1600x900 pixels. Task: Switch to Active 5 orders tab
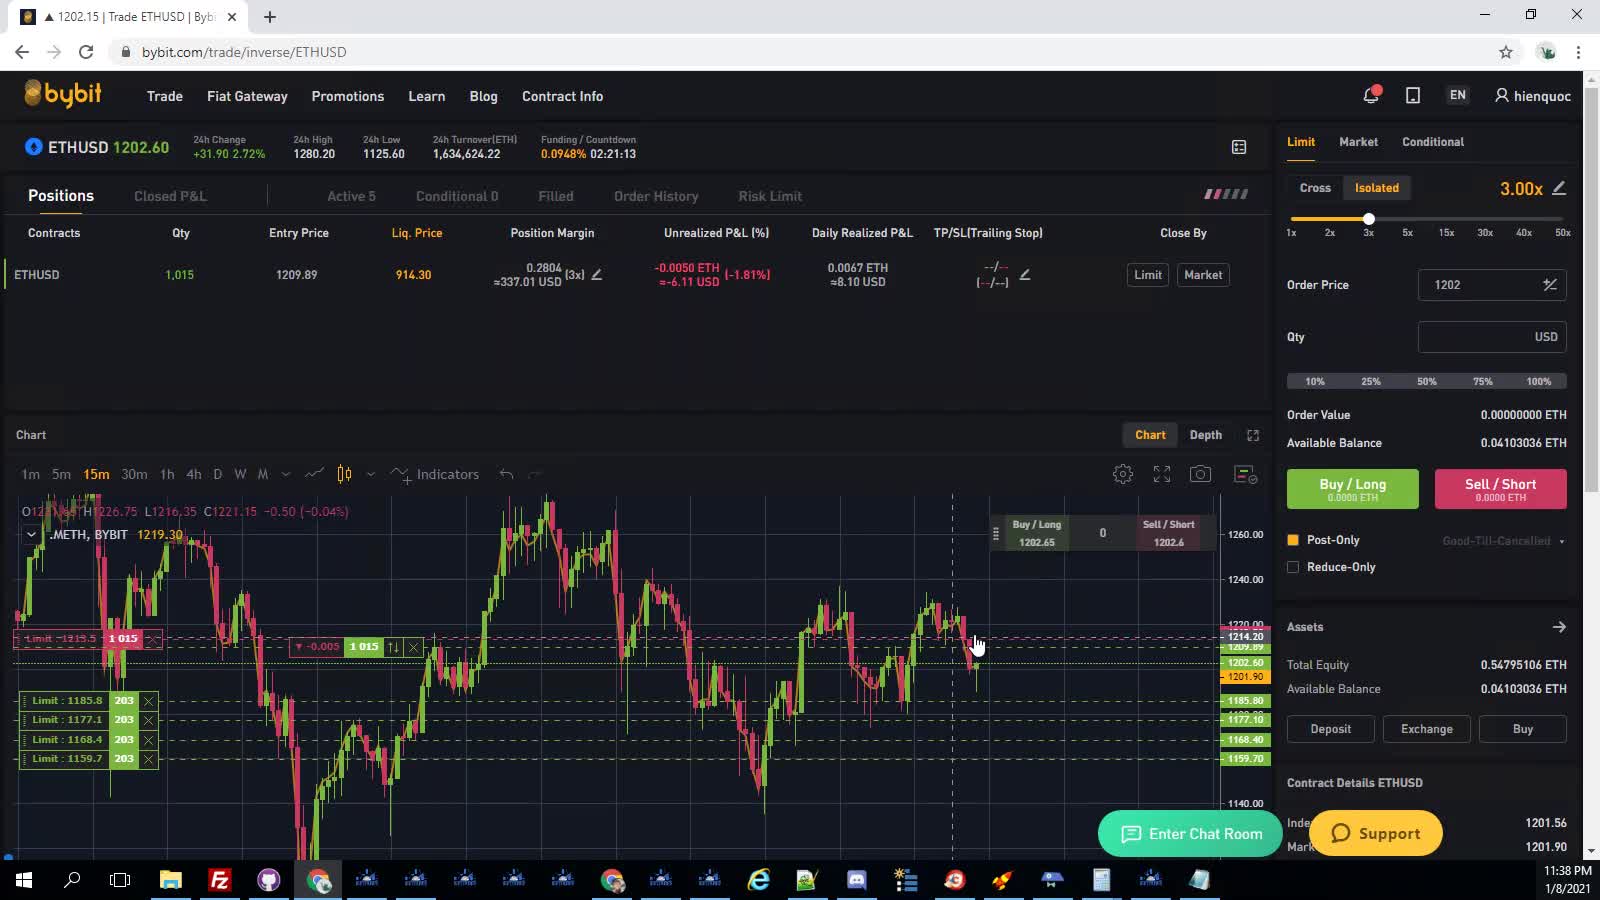(351, 196)
